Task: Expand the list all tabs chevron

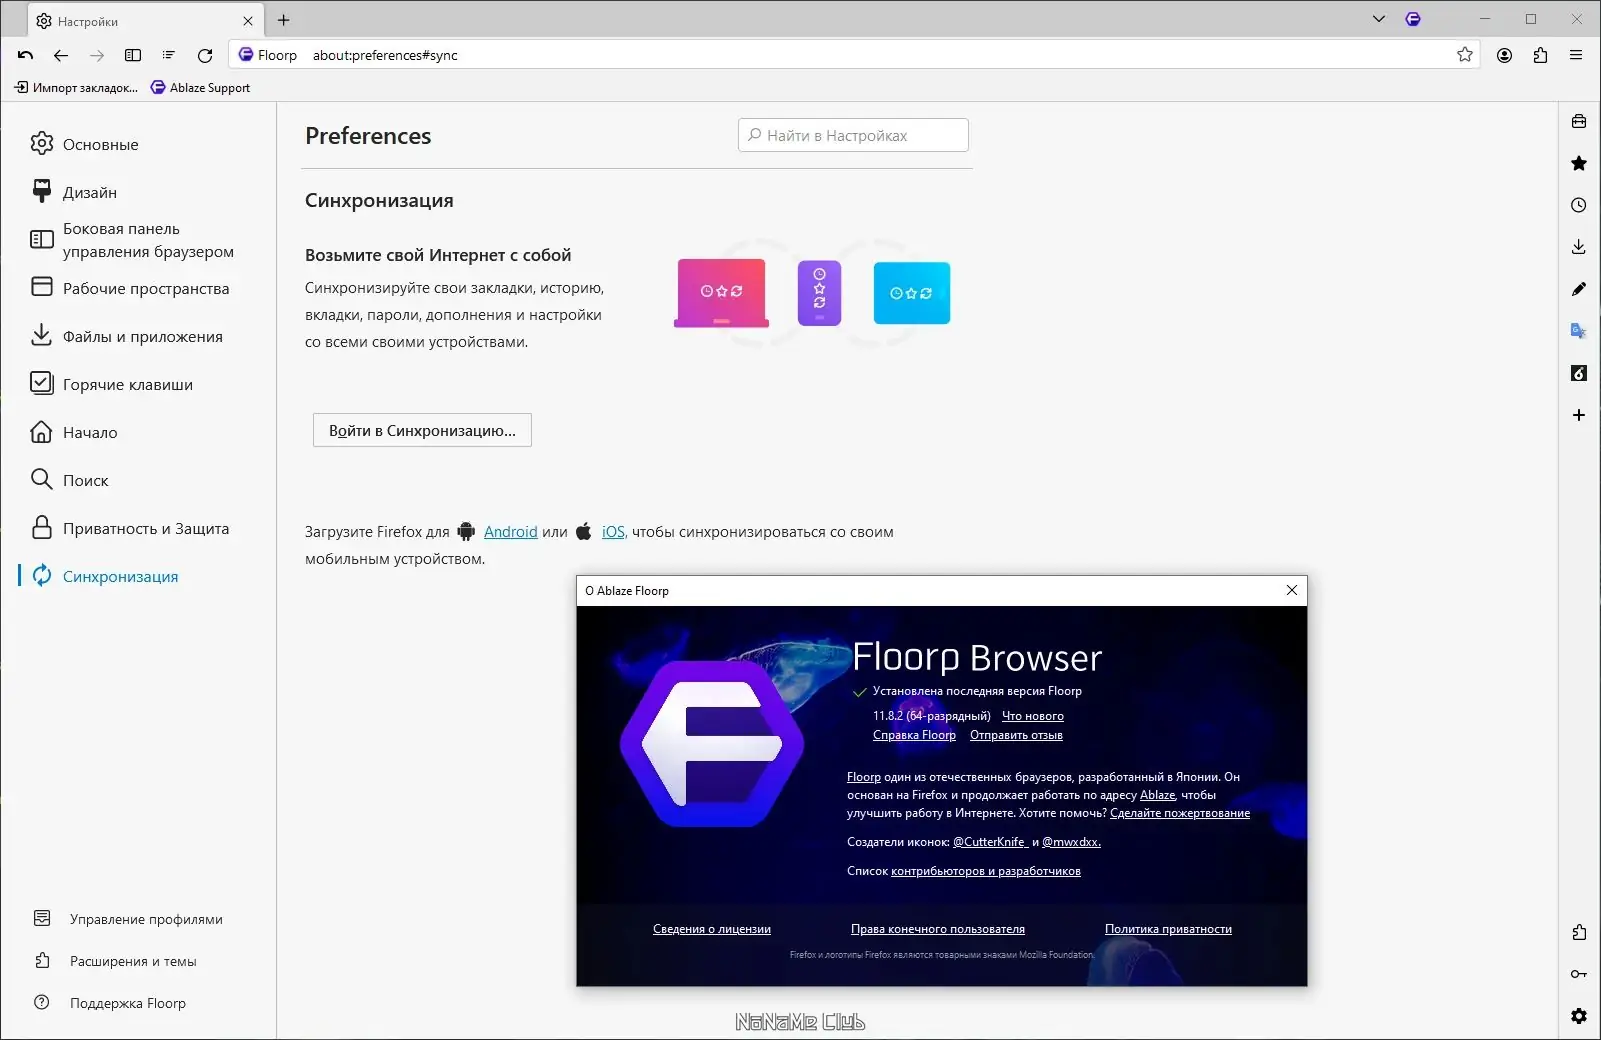Action: pos(1379,19)
